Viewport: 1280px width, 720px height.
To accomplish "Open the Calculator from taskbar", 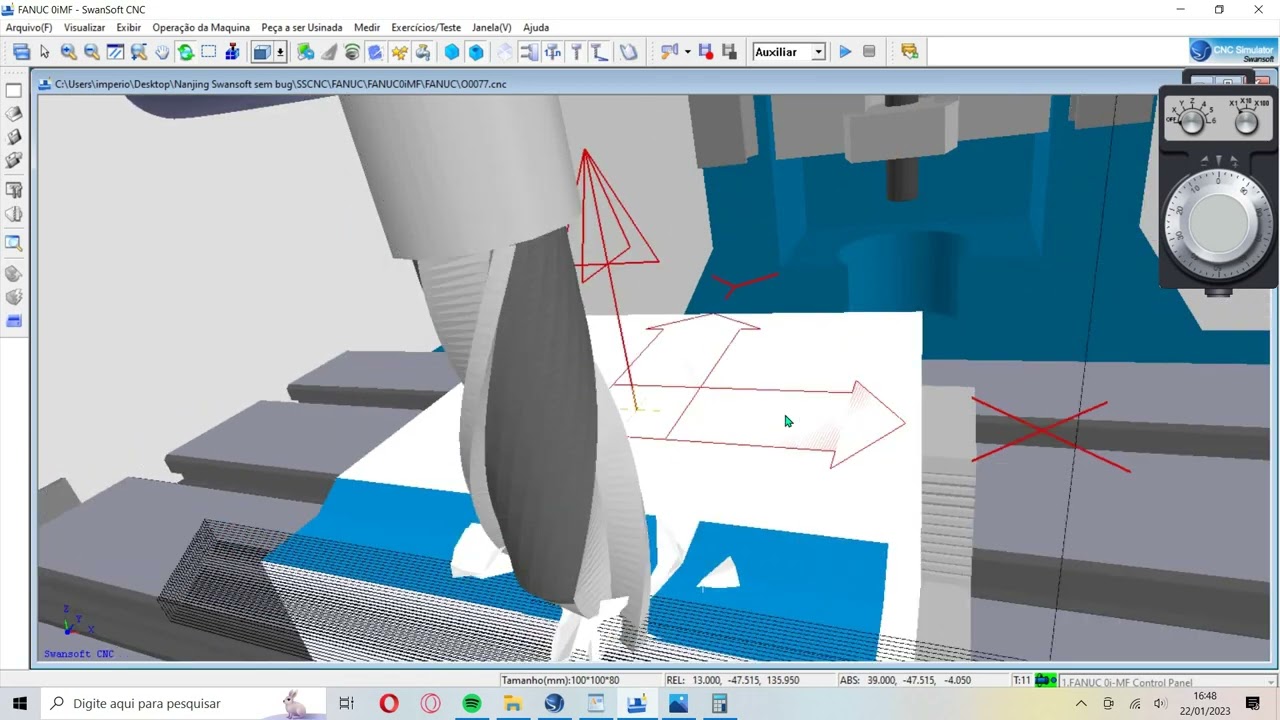I will 719,704.
